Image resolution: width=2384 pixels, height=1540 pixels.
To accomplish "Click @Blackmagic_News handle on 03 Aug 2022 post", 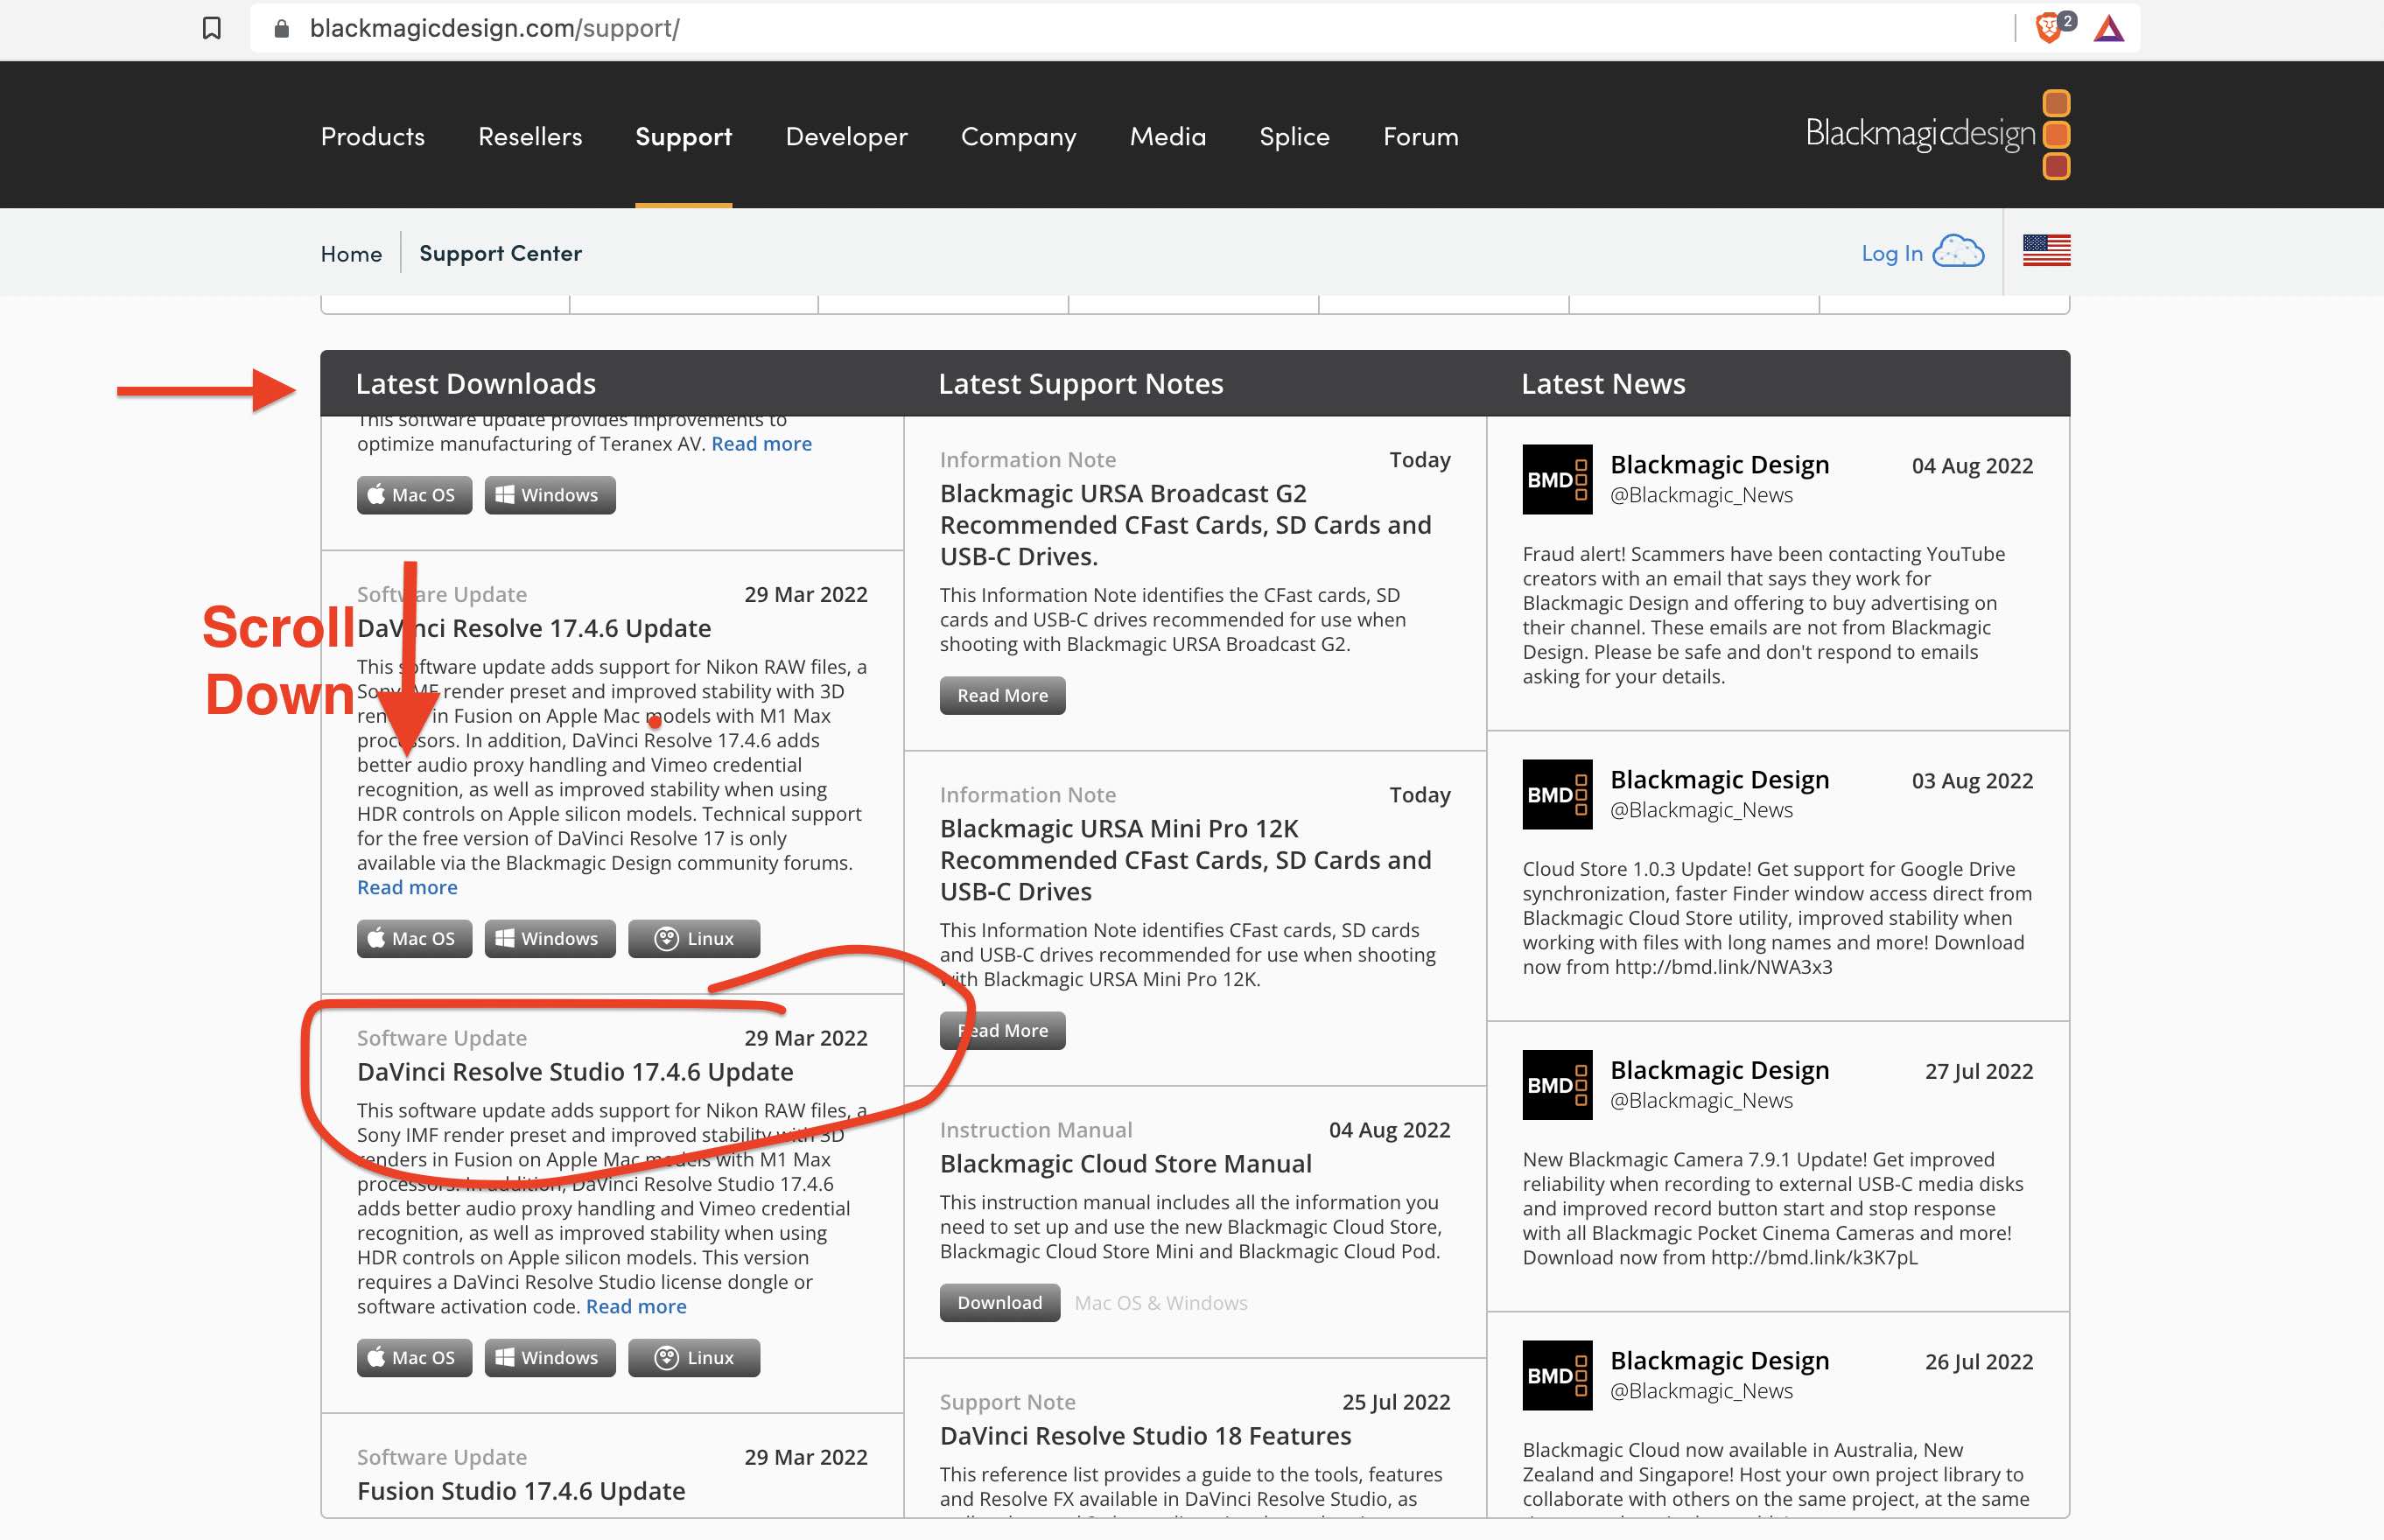I will [x=1701, y=810].
